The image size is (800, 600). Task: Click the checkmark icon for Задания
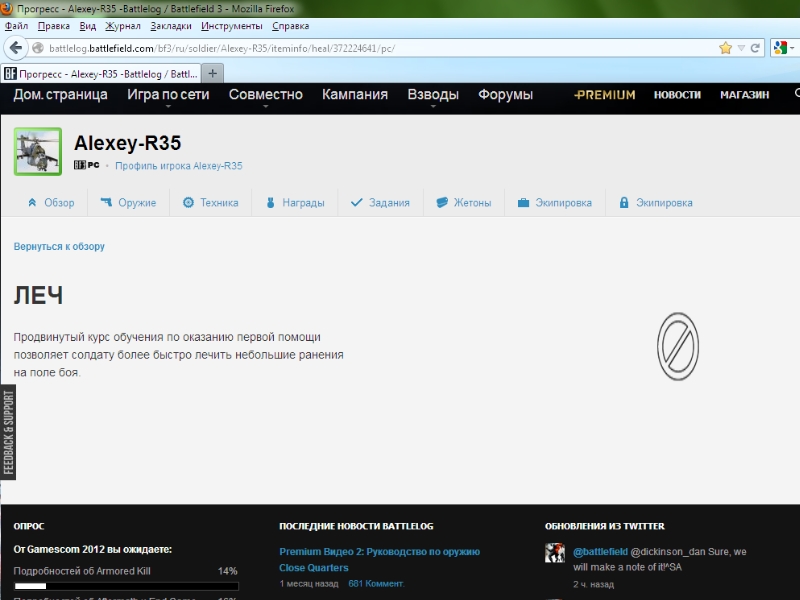[357, 203]
